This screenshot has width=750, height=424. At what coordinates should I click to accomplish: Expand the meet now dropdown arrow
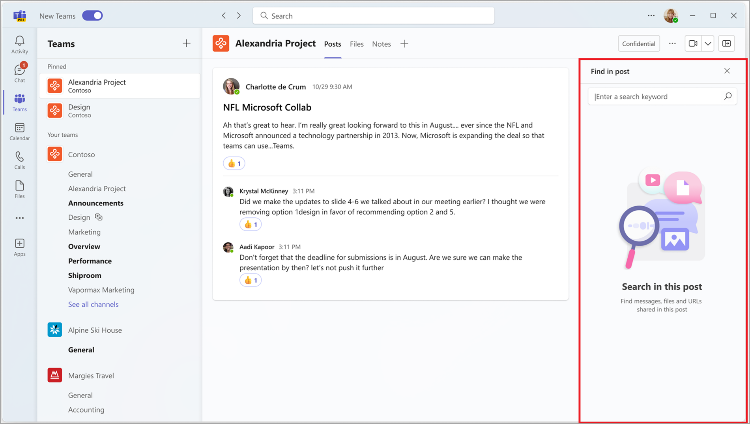[x=707, y=44]
